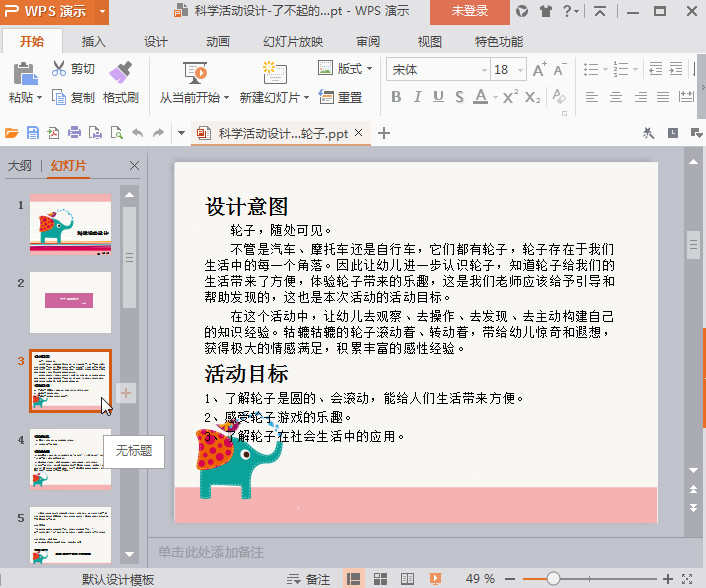Close the 科学活动设计...轮子.ppt document tab
This screenshot has width=706, height=588.
click(x=358, y=132)
